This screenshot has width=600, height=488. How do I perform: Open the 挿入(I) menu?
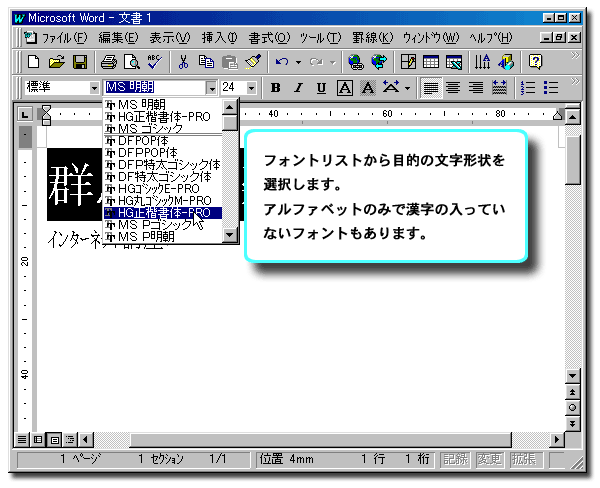point(219,38)
